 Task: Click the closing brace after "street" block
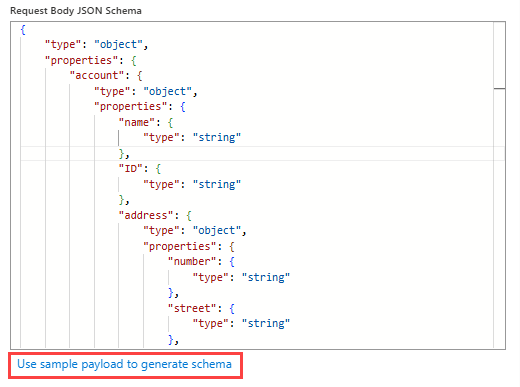[x=171, y=340]
